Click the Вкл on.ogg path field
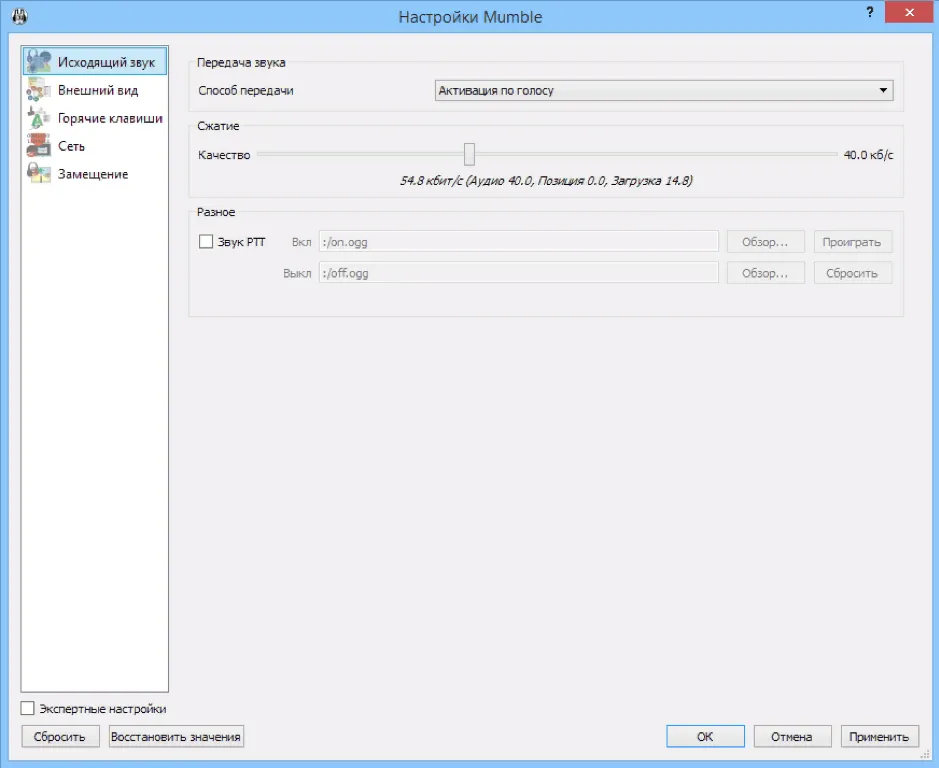 tap(519, 242)
